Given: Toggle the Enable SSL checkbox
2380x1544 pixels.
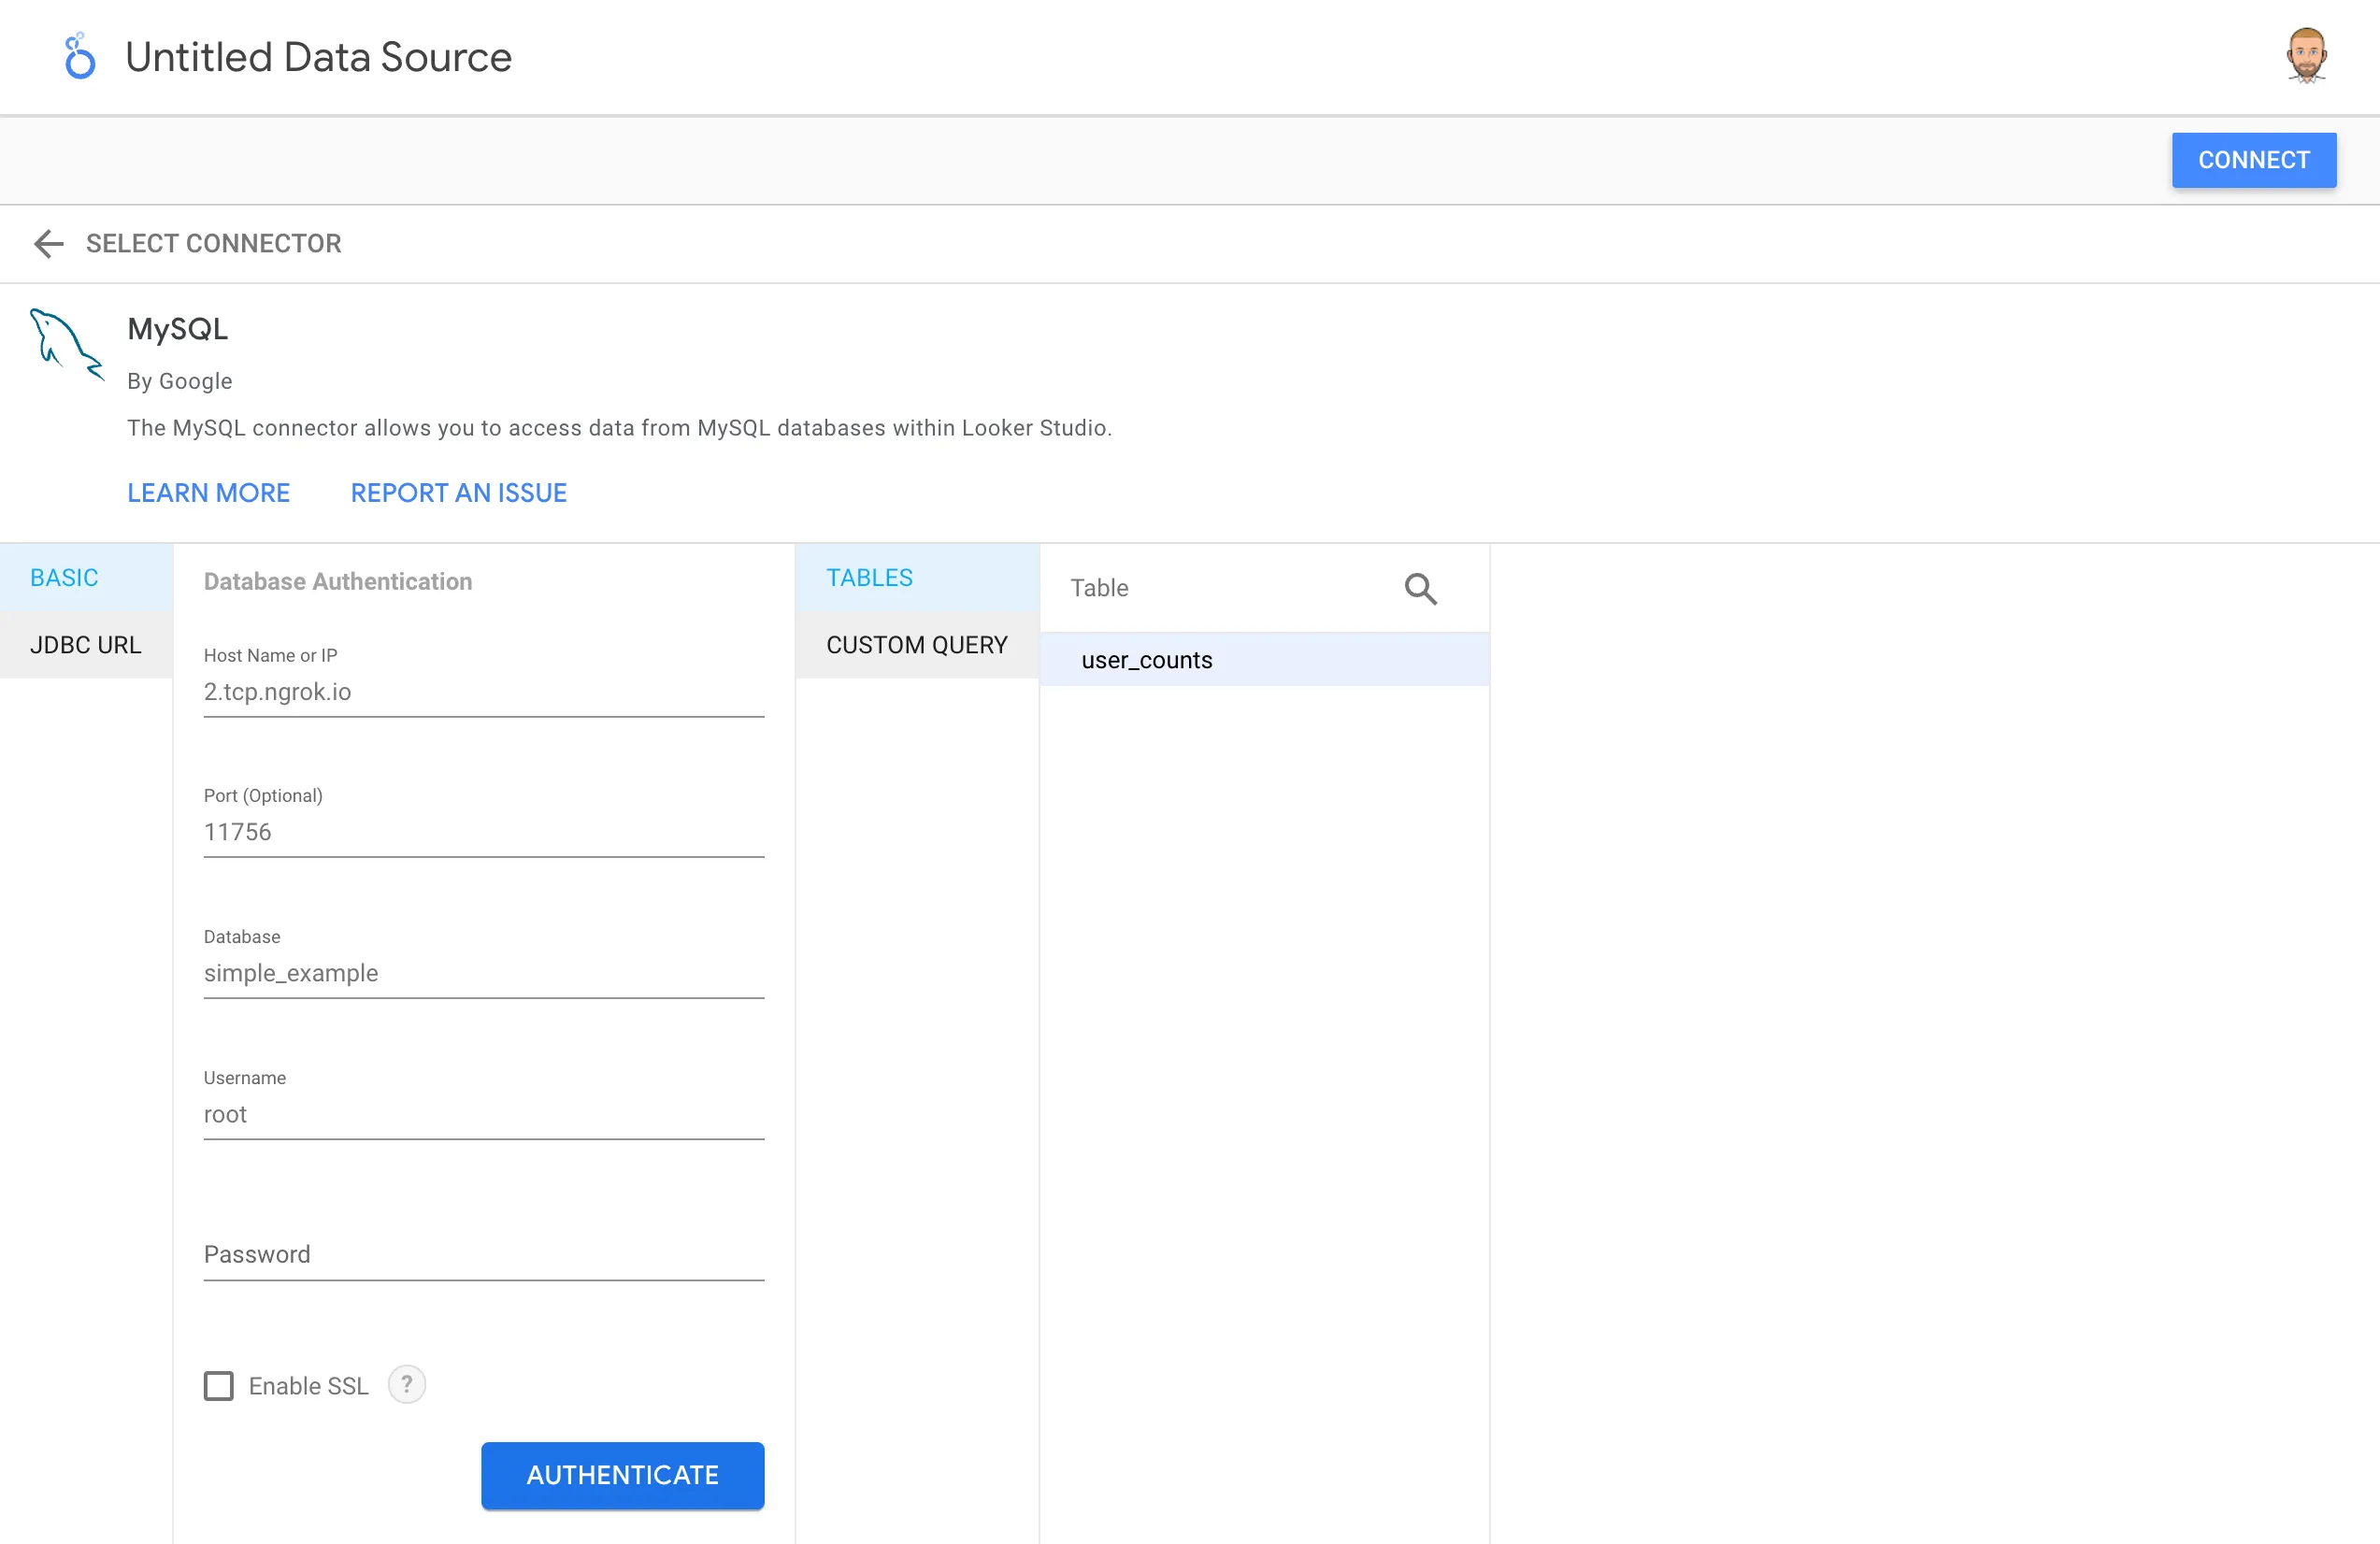Looking at the screenshot, I should click(219, 1386).
